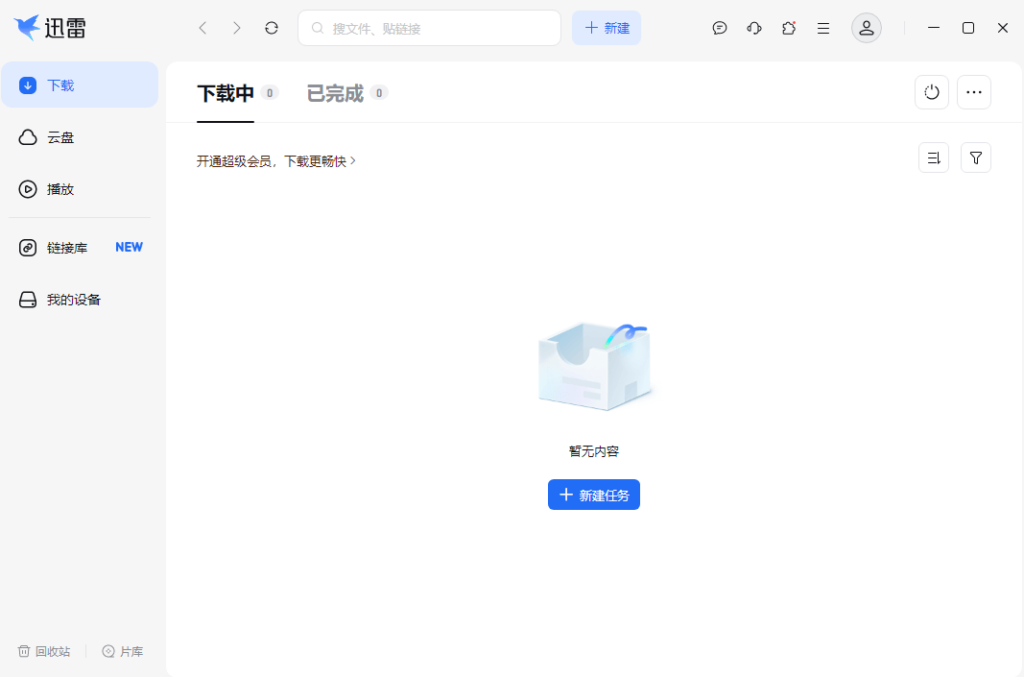Click the 0 count badge beside 下载中
The width and height of the screenshot is (1024, 677).
270,93
